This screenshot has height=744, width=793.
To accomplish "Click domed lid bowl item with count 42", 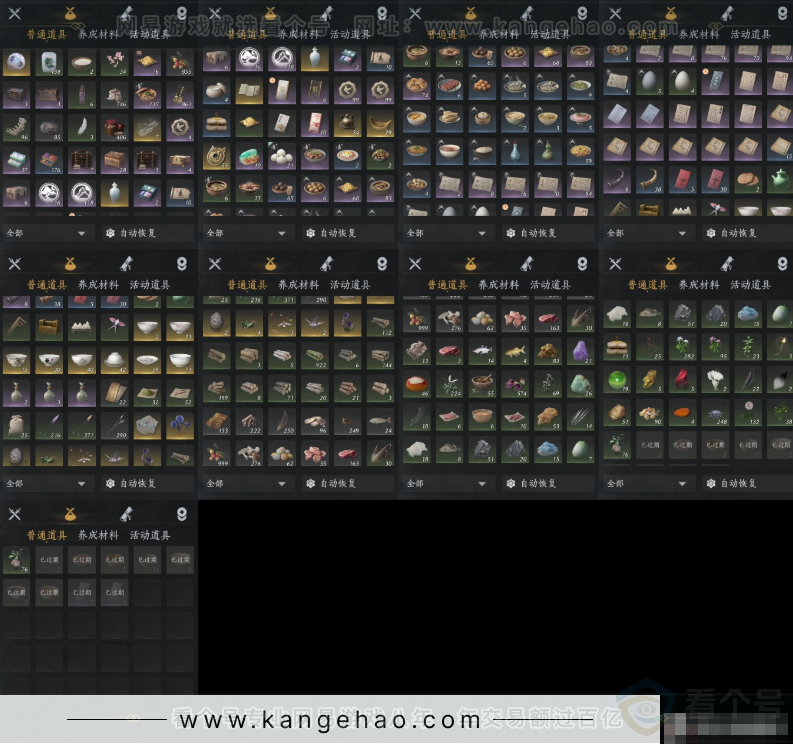I will (x=115, y=361).
